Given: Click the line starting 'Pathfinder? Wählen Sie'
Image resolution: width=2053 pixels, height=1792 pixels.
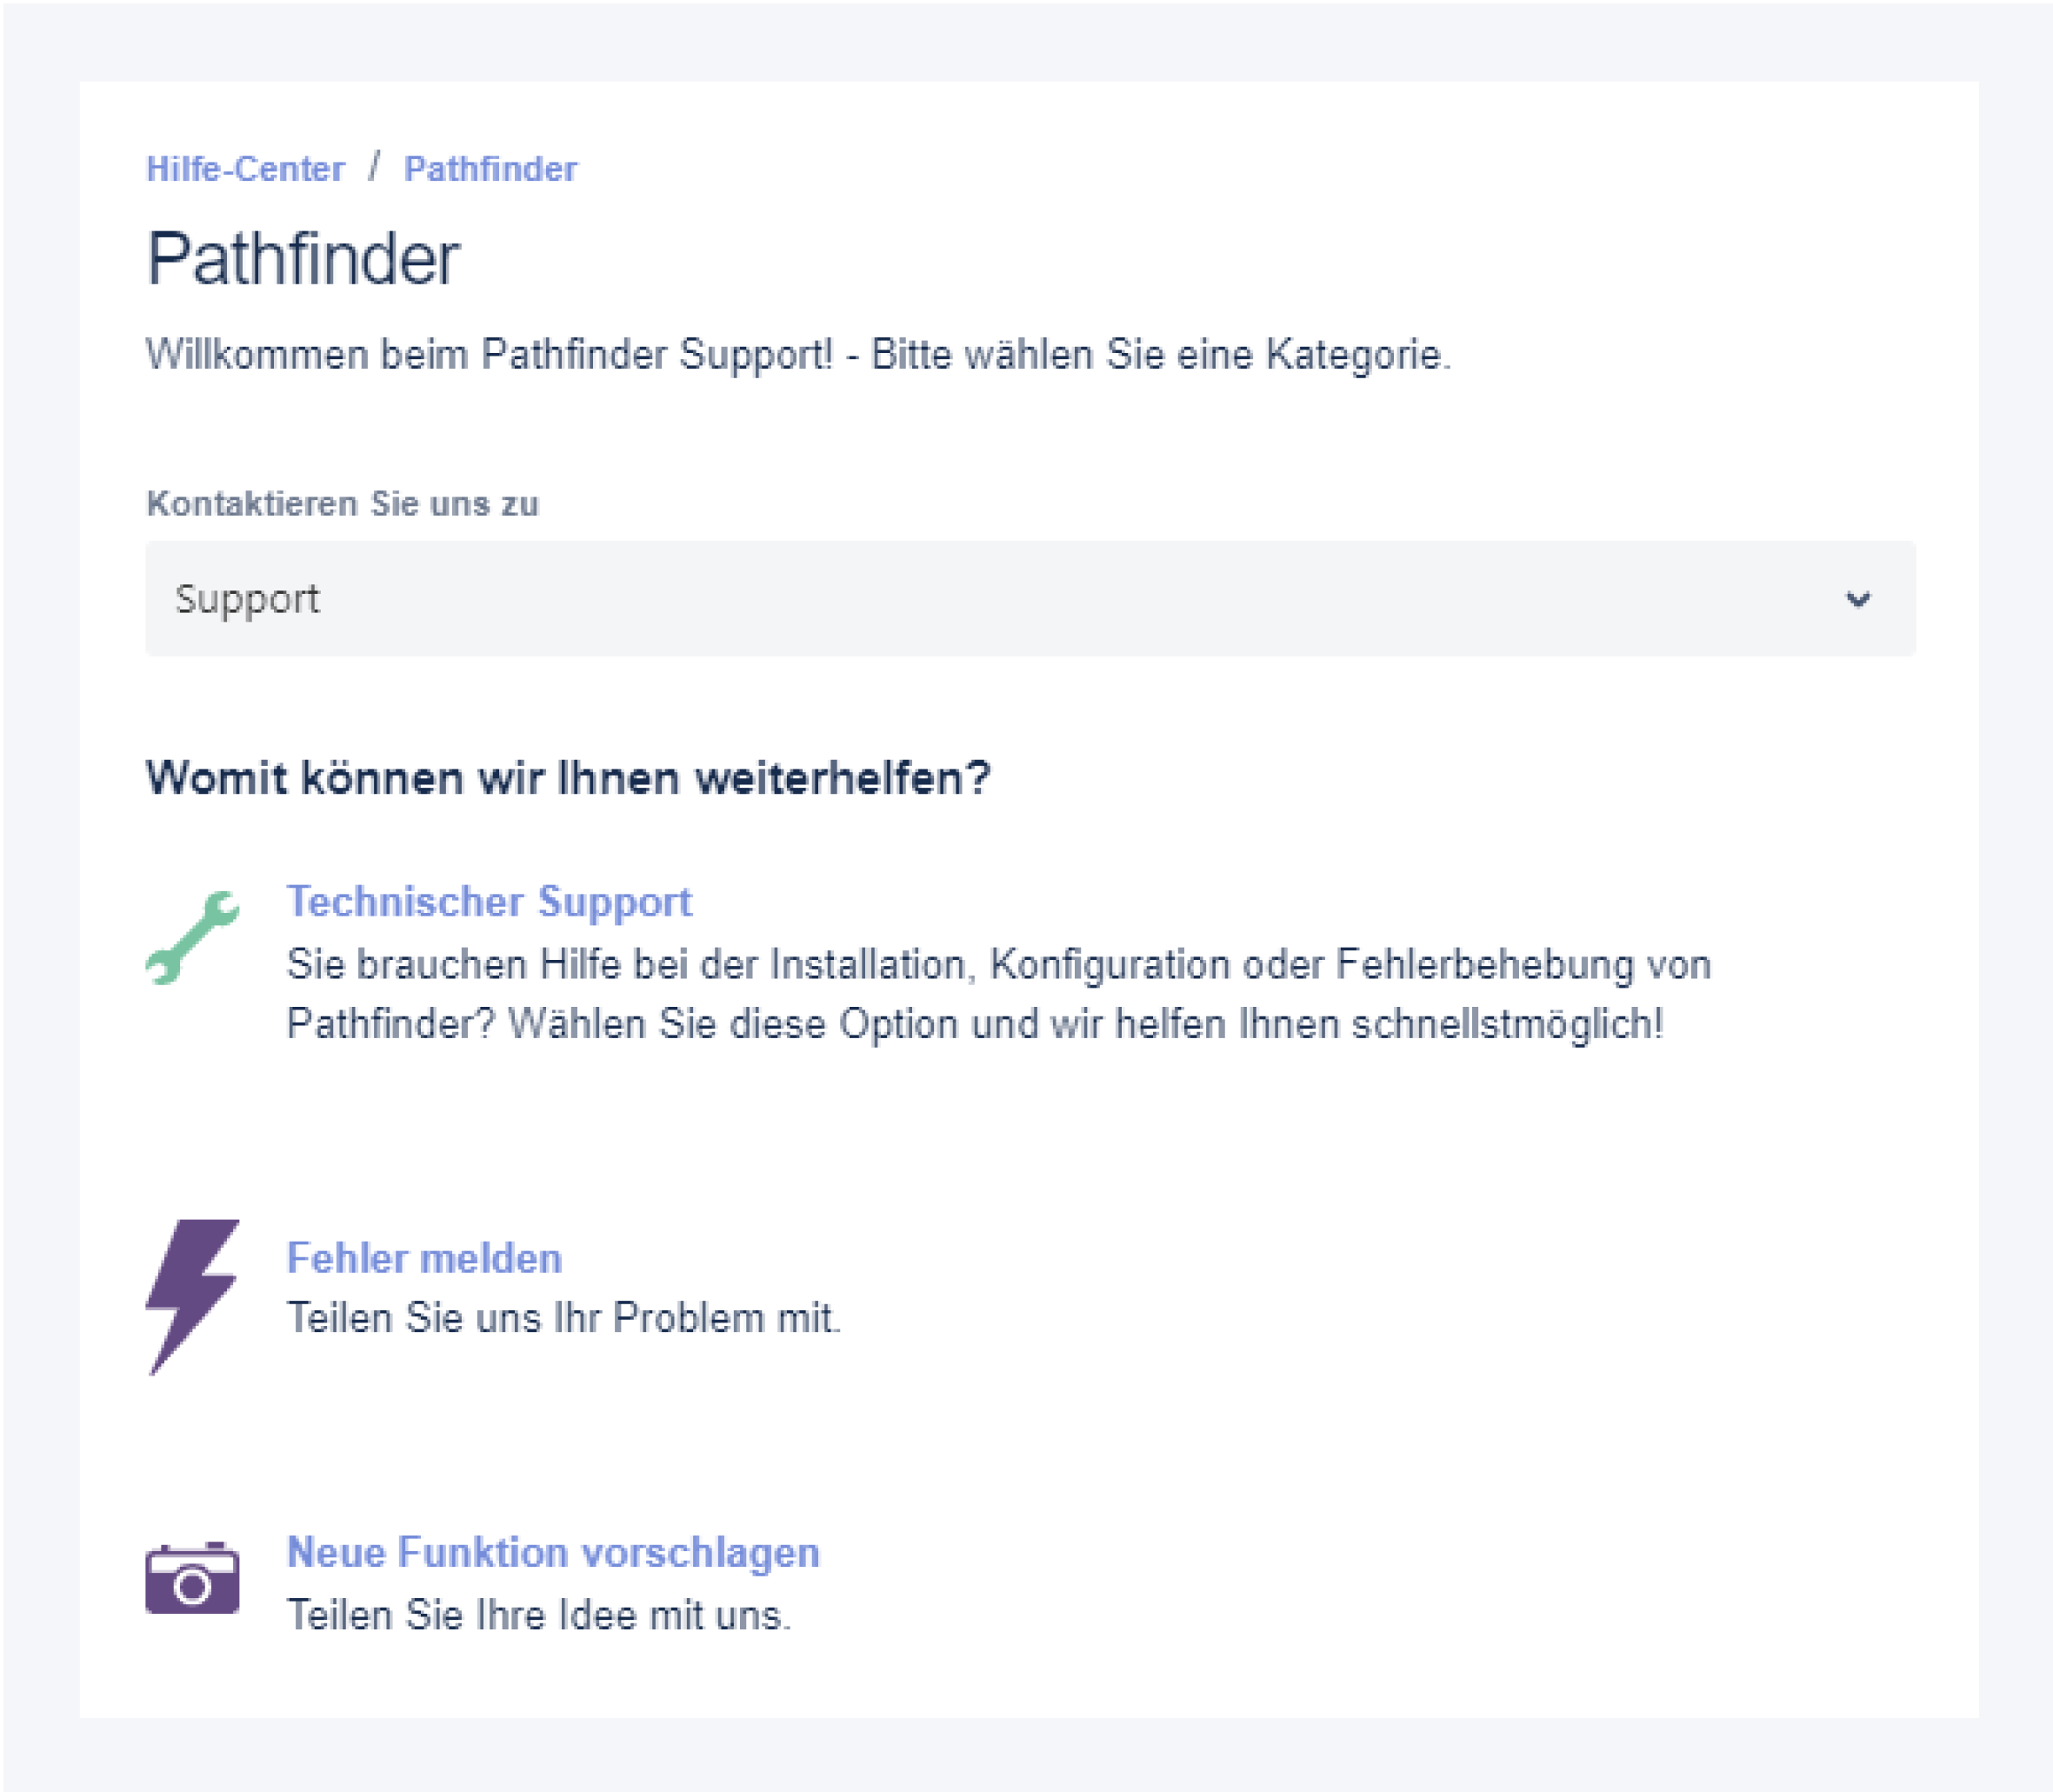Looking at the screenshot, I should 975,1024.
